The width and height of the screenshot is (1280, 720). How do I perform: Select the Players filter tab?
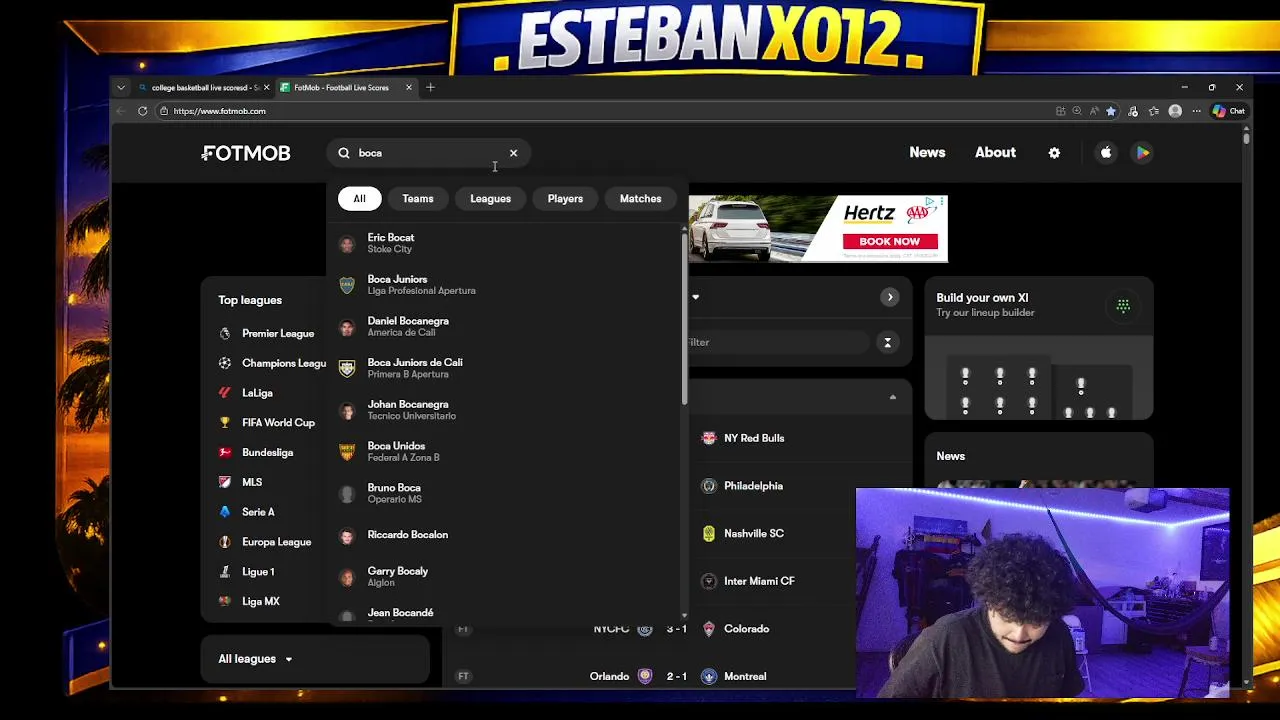click(565, 198)
